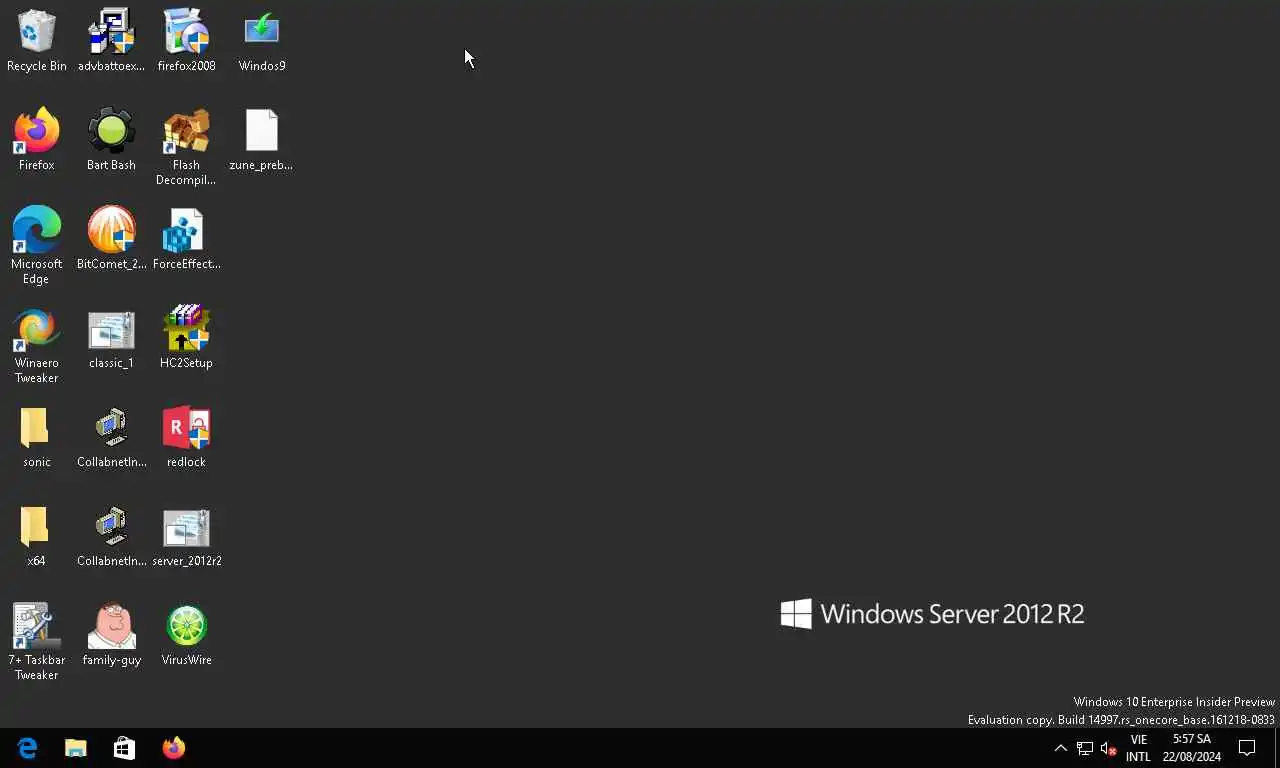Select the firefox2008 setup icon
Image resolution: width=1280 pixels, height=768 pixels.
186,41
